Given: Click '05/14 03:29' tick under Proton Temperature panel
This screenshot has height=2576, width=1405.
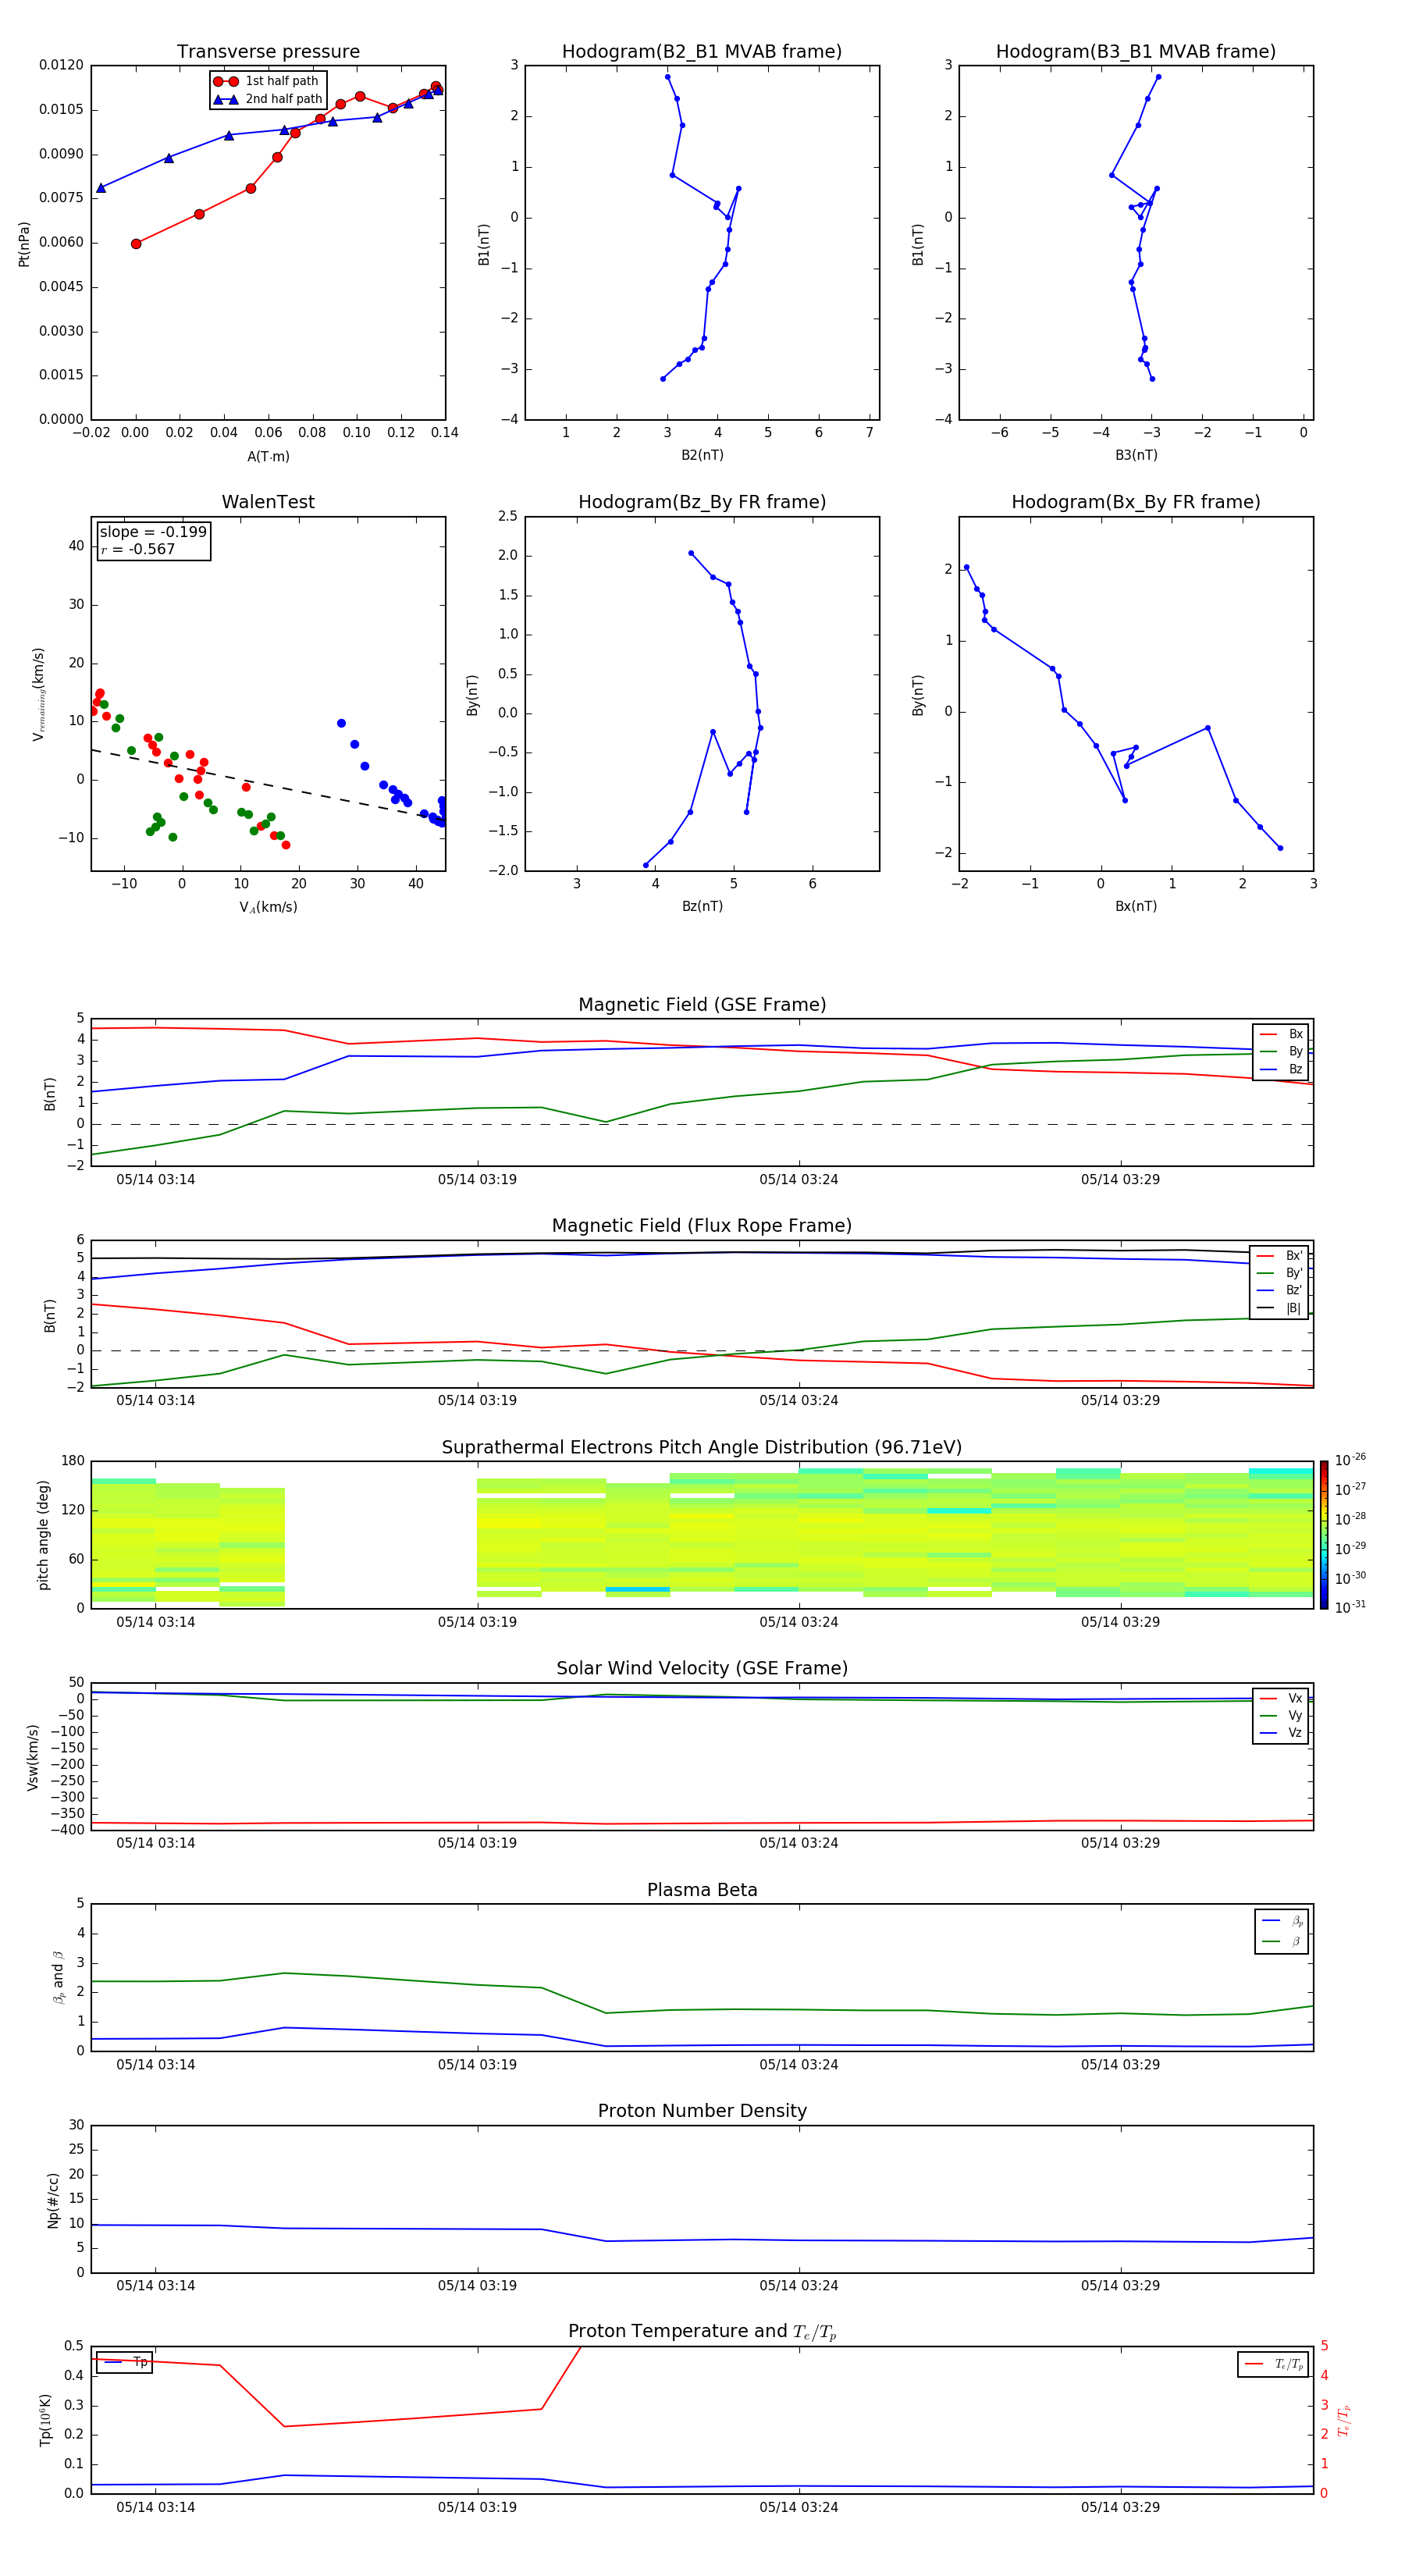Looking at the screenshot, I should pyautogui.click(x=1120, y=2507).
